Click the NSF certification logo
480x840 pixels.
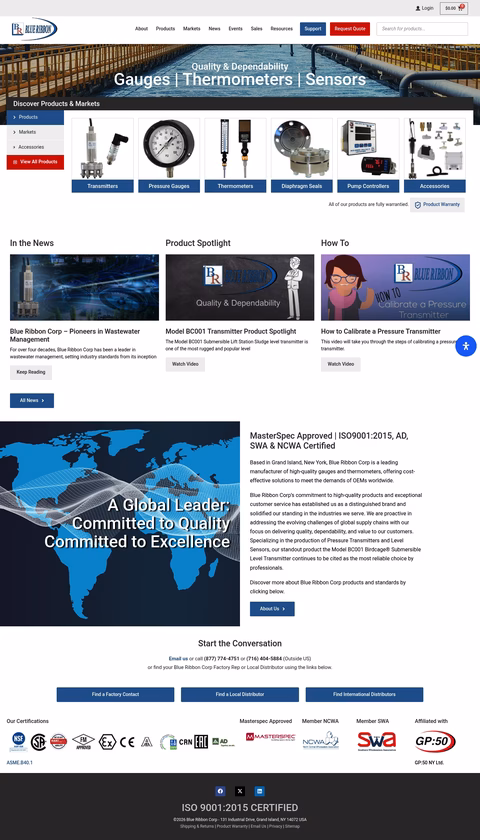tap(18, 741)
